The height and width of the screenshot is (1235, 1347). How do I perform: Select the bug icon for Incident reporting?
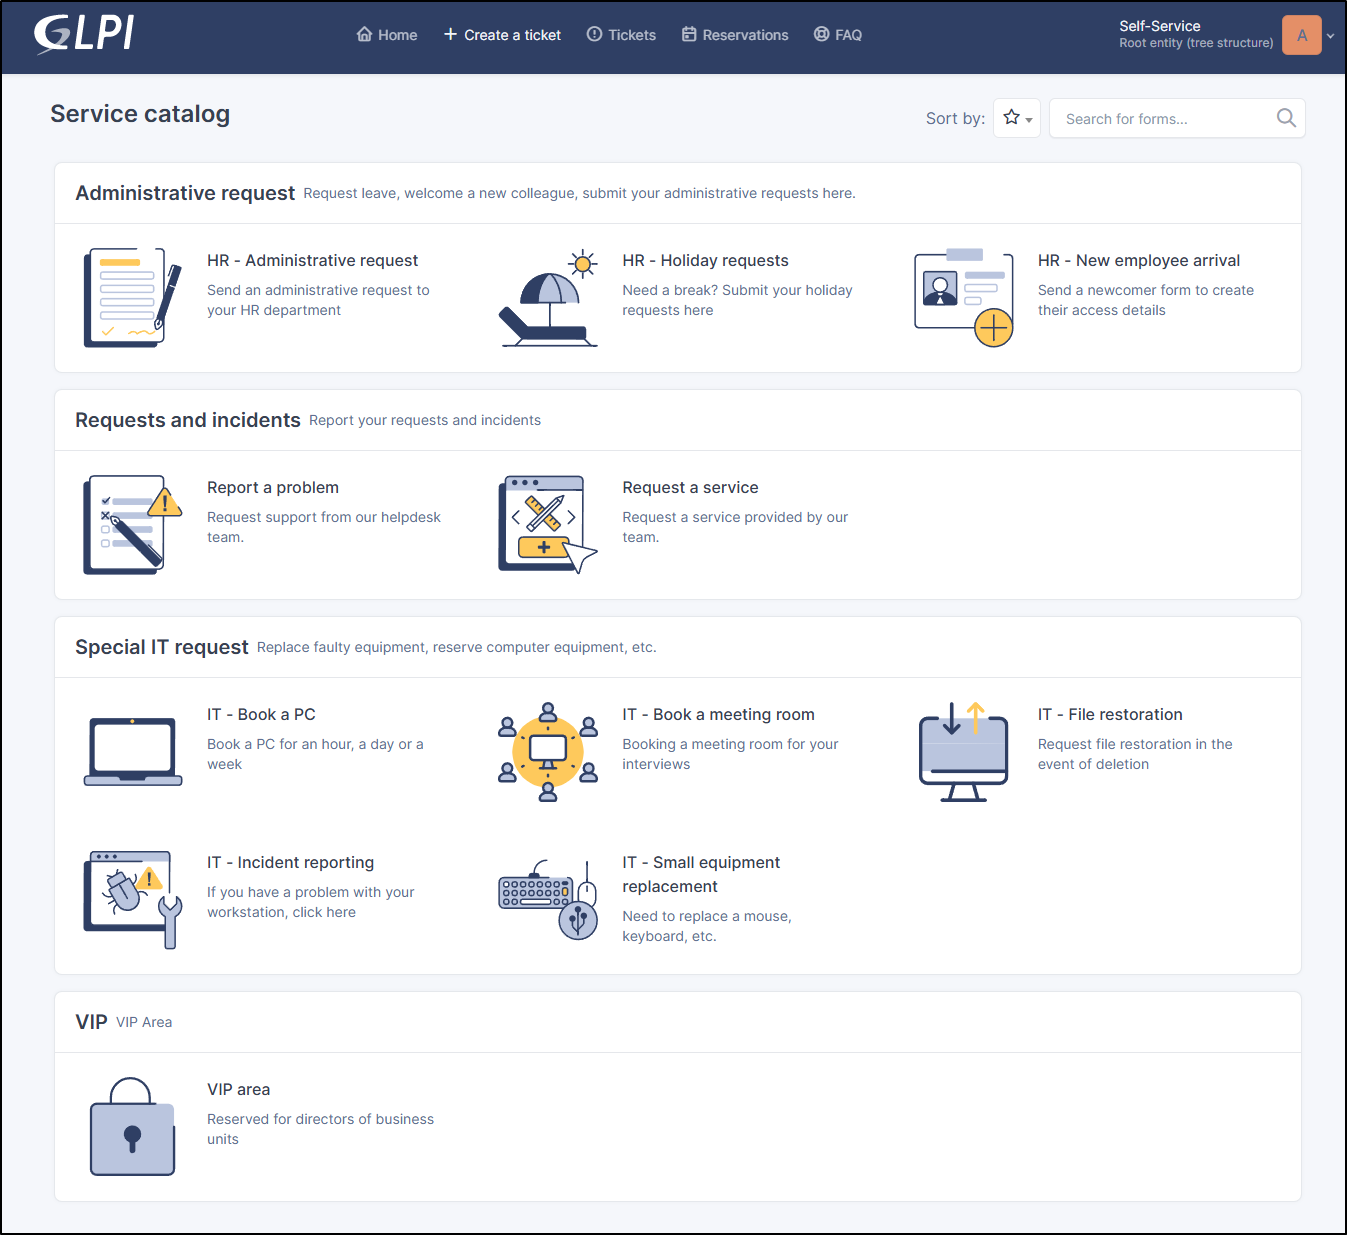tap(131, 898)
